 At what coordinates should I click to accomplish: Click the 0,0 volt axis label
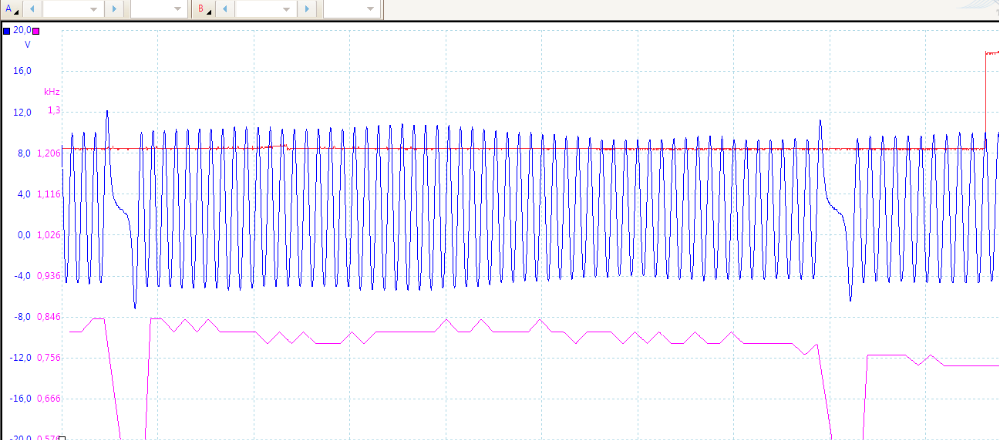[22, 235]
